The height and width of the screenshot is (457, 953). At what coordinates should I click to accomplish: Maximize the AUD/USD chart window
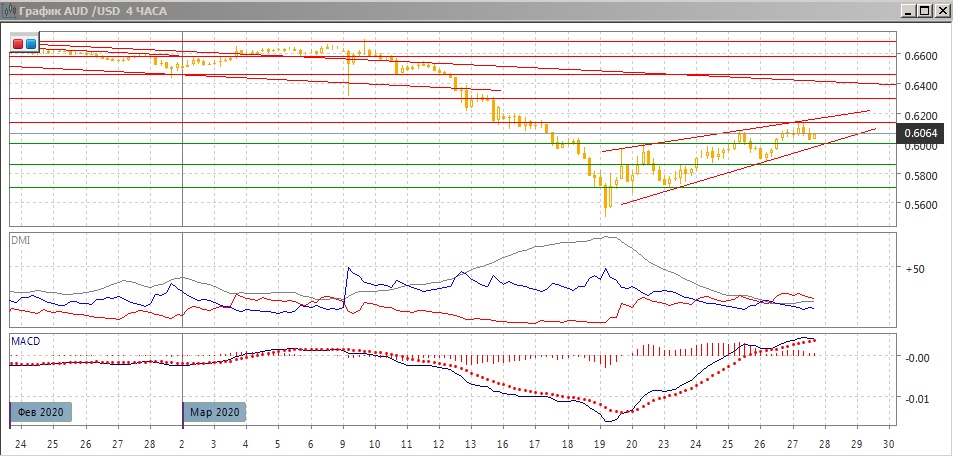click(x=924, y=11)
